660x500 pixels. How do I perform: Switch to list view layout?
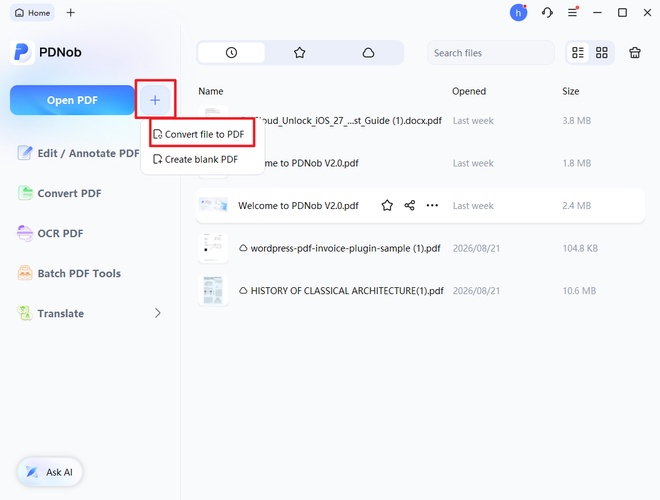pyautogui.click(x=578, y=53)
